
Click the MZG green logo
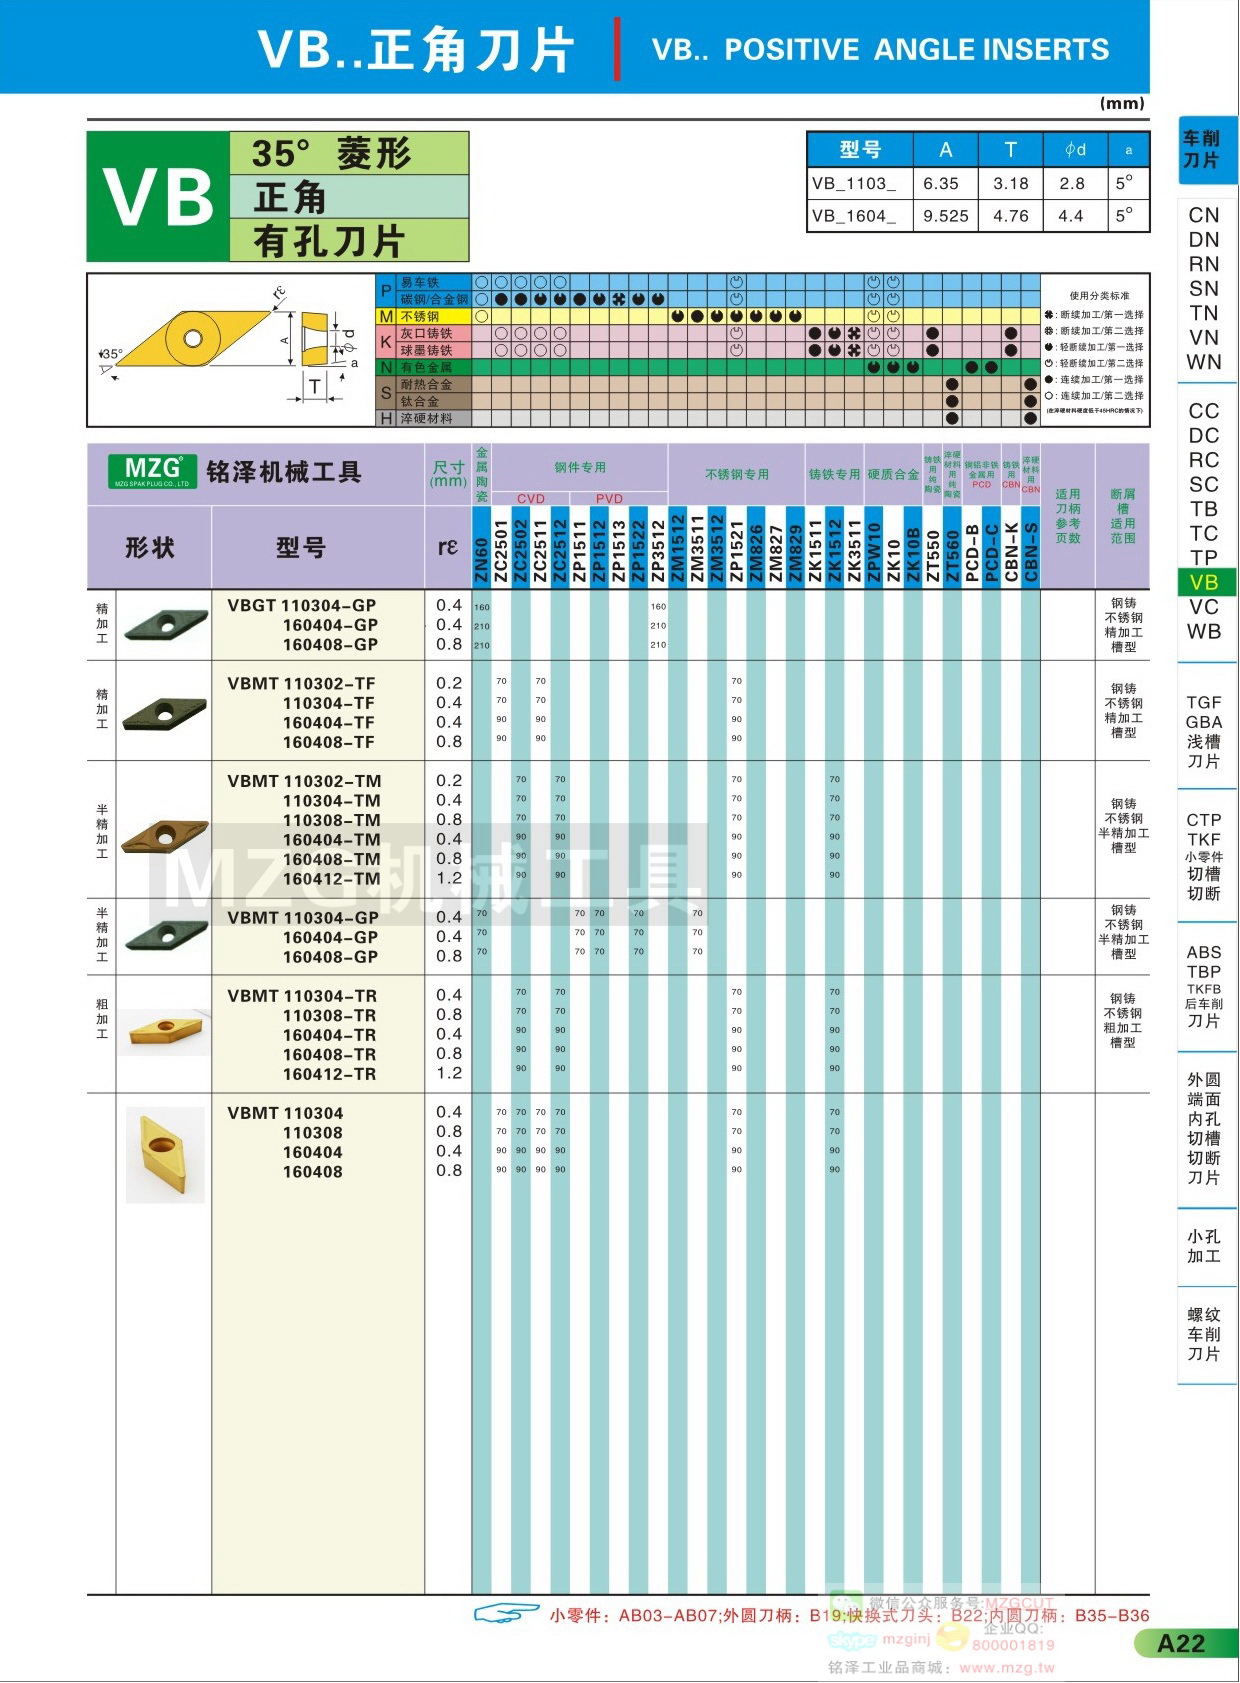153,471
